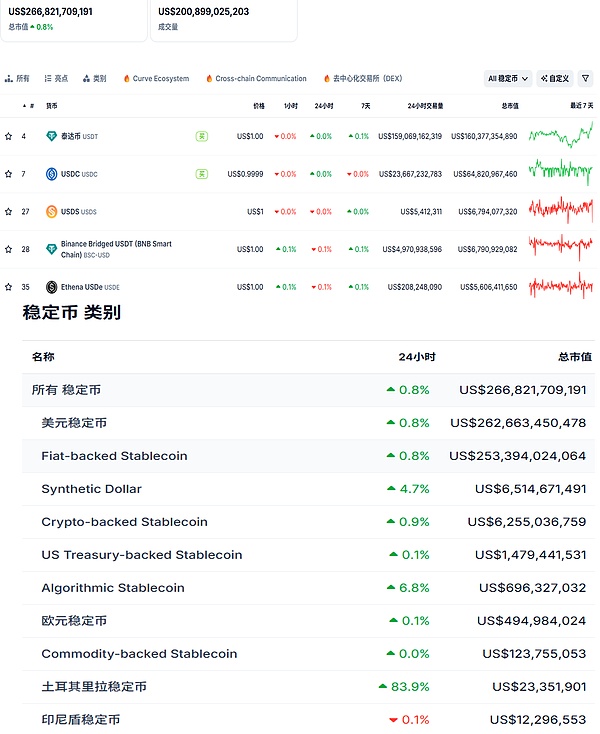Open the Algorithmic Stablecoin category

[x=112, y=588]
